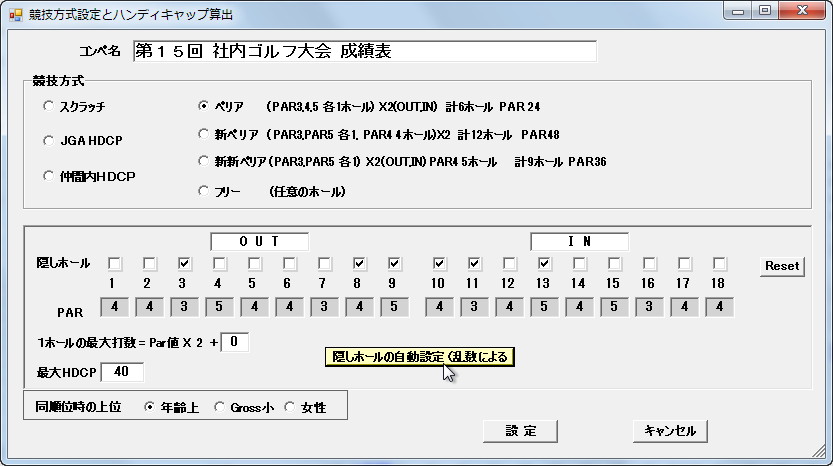Click PAR box for hole 13
This screenshot has width=833, height=466.
click(x=544, y=307)
